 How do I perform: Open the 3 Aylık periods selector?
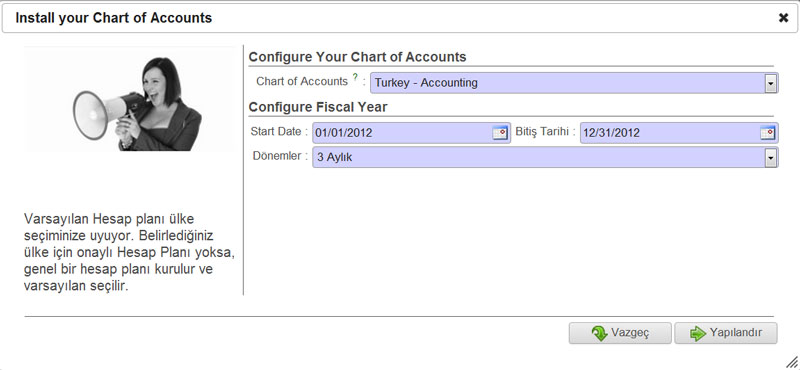[x=545, y=157]
